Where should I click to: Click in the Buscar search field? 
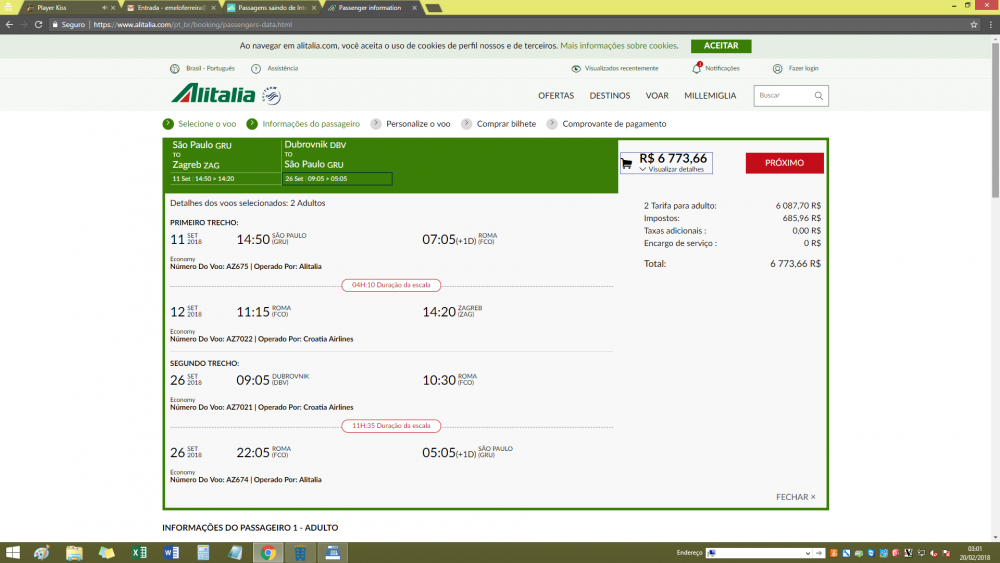point(785,96)
